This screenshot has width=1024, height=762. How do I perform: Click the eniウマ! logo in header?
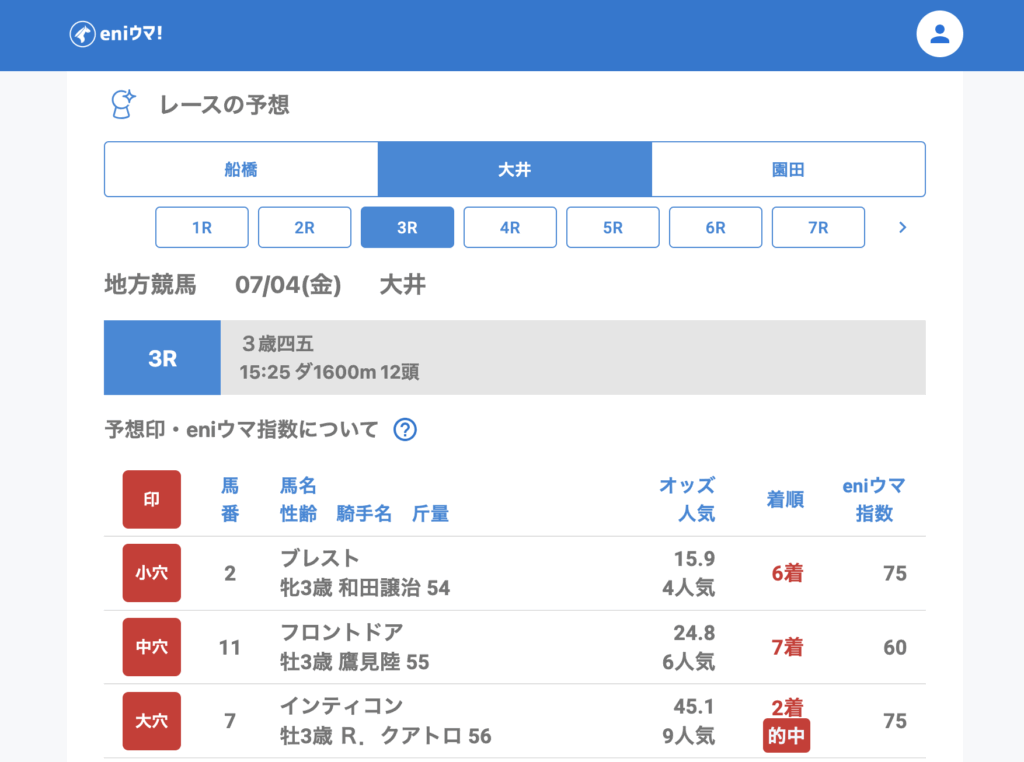[116, 34]
